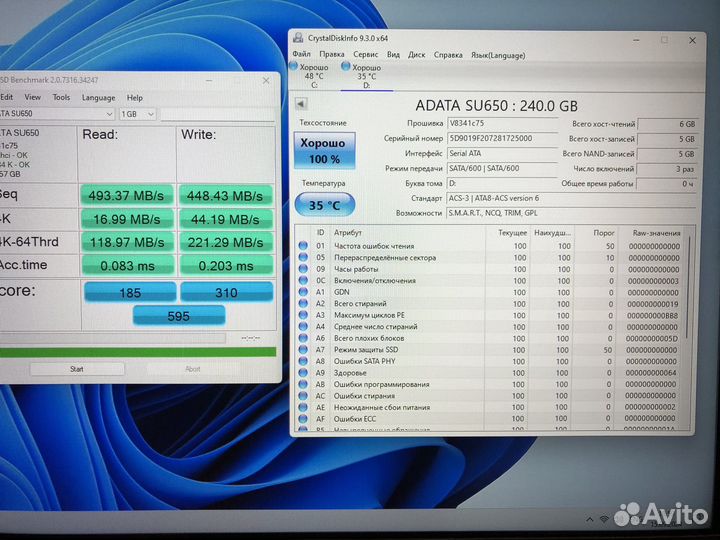Click status orb for attribute 05 reallocated sectors
Screen dimensions: 720x540
(x=303, y=257)
